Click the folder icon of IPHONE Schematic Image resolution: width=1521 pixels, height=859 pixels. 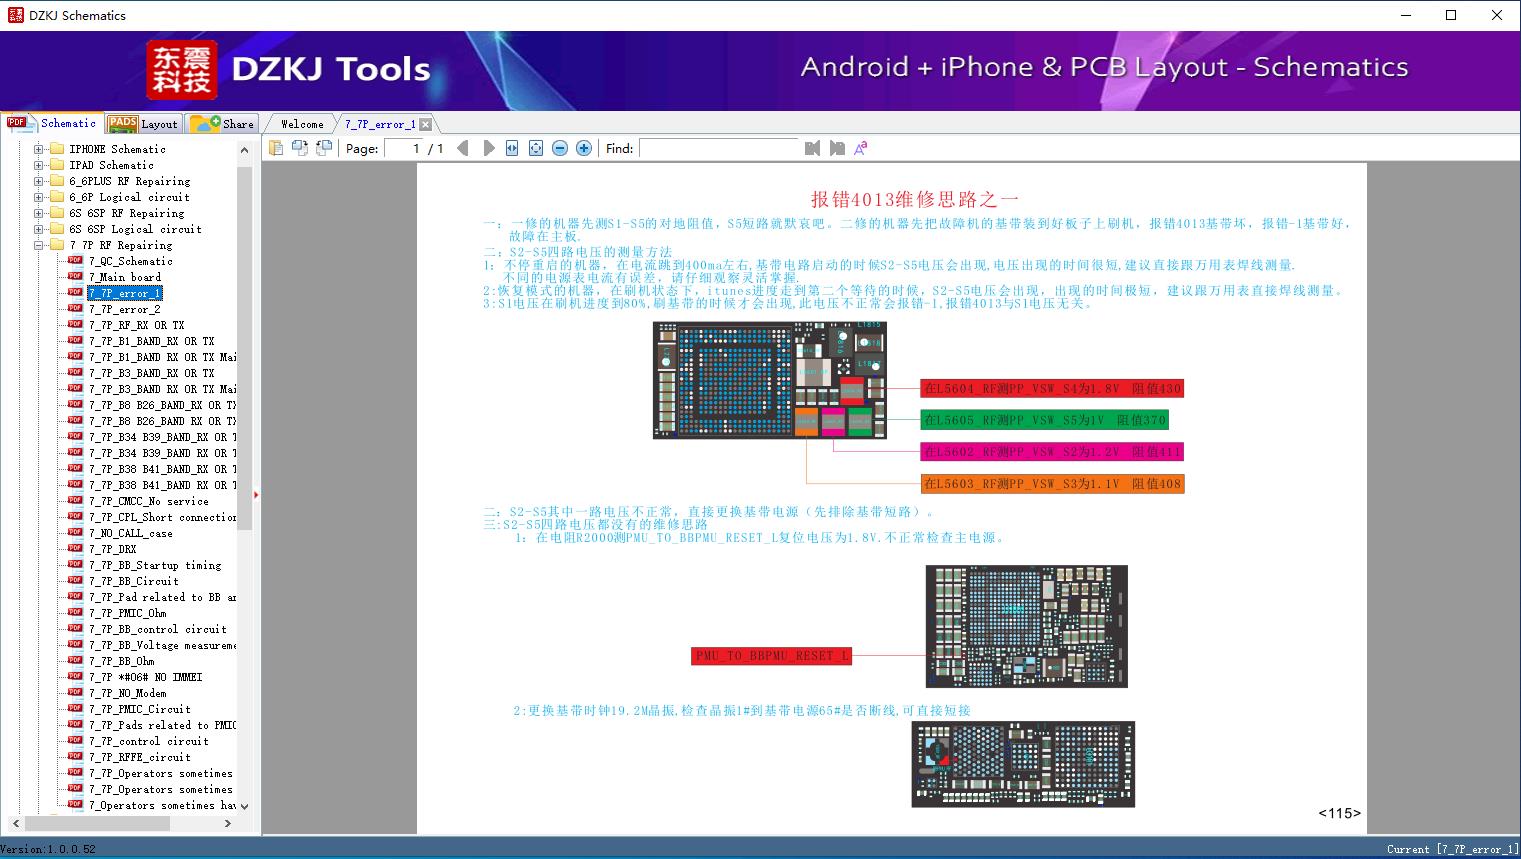click(57, 149)
